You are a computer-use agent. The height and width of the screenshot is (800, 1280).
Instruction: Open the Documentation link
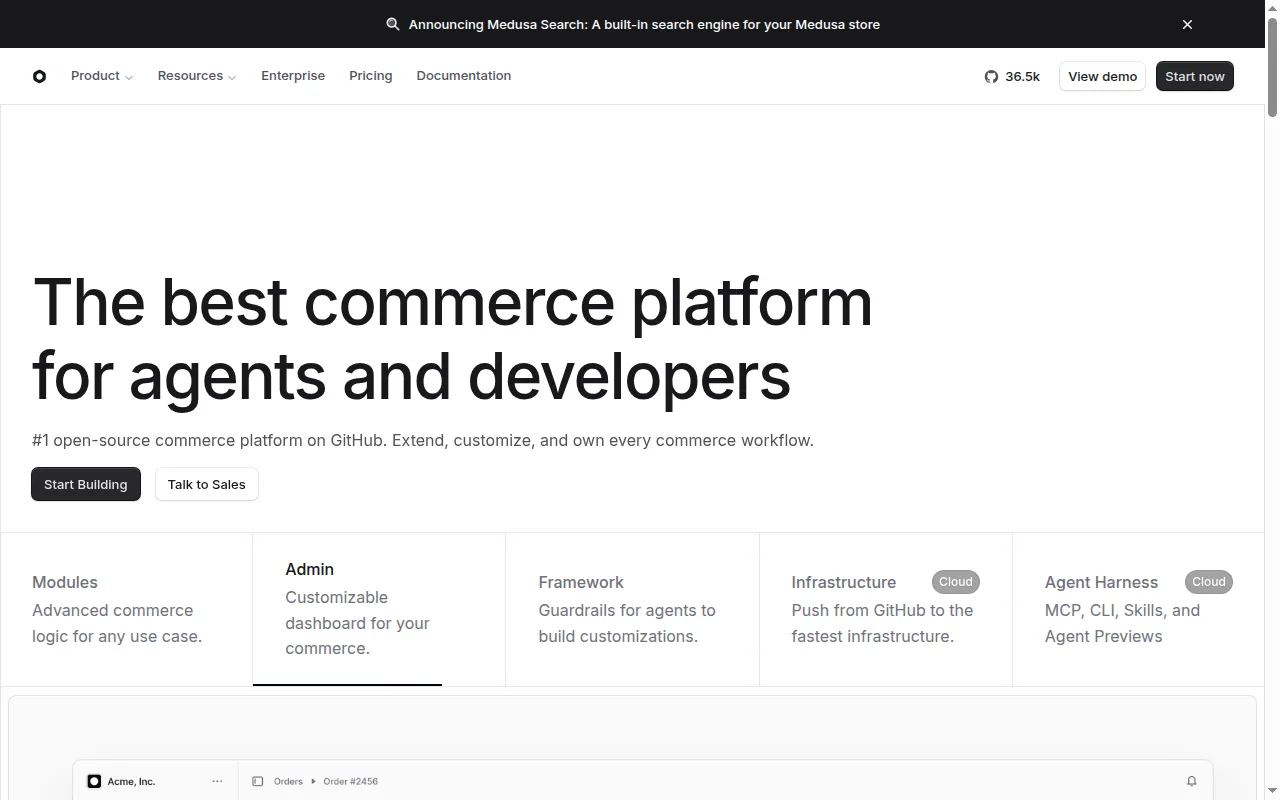(464, 76)
